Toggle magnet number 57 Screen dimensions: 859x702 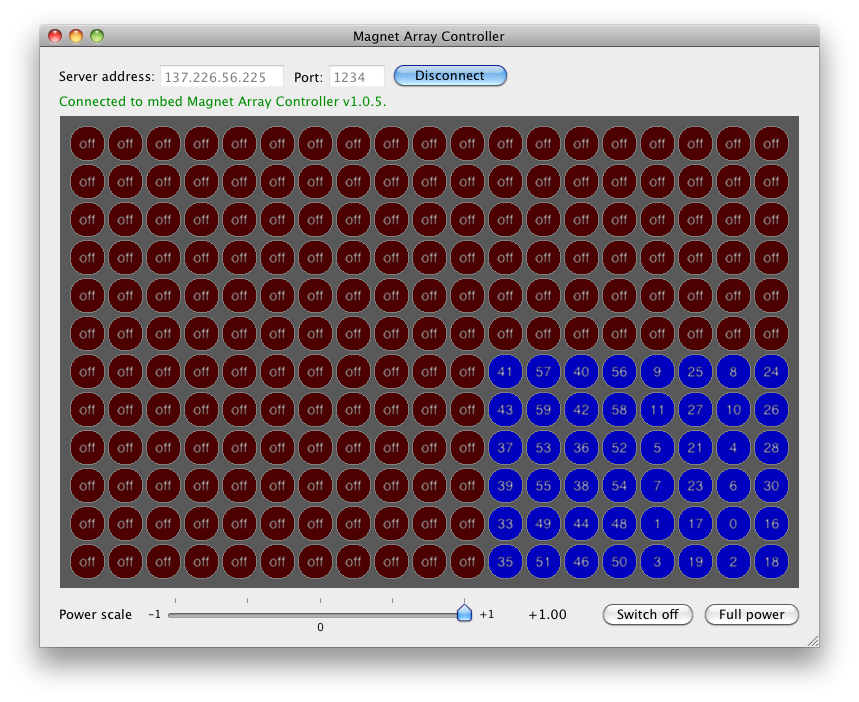click(543, 372)
